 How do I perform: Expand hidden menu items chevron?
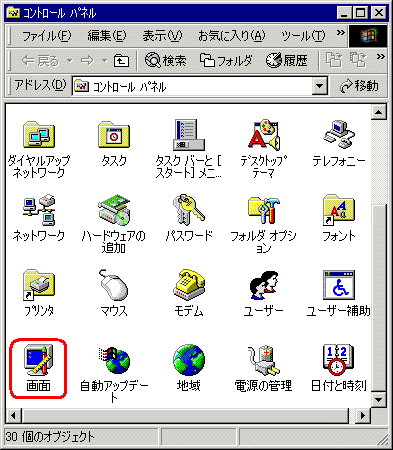340,33
